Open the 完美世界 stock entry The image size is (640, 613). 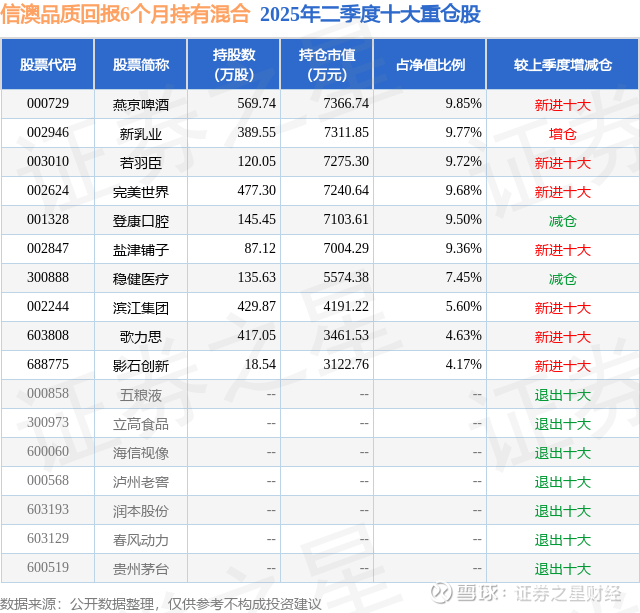click(x=141, y=192)
